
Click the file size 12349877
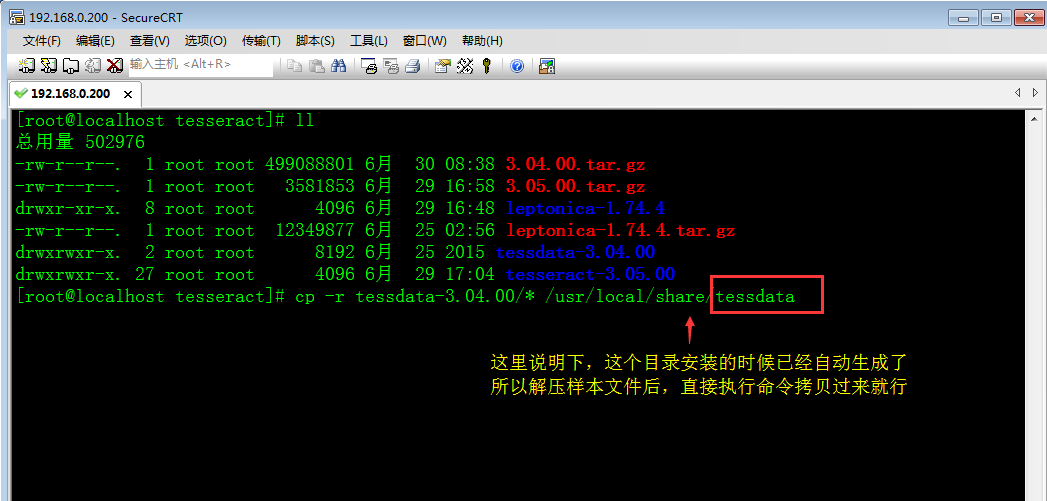click(x=315, y=230)
